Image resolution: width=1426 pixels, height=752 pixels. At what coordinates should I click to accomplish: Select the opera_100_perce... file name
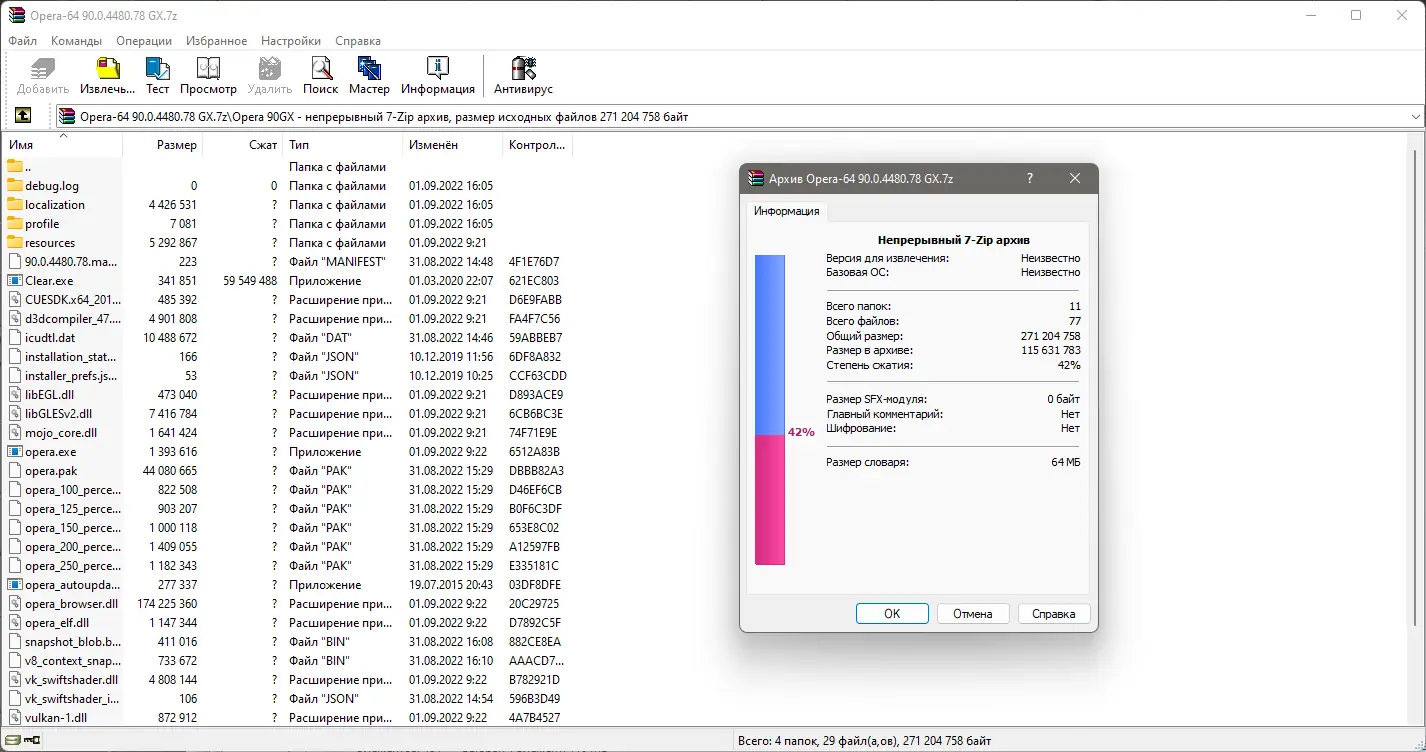(73, 490)
